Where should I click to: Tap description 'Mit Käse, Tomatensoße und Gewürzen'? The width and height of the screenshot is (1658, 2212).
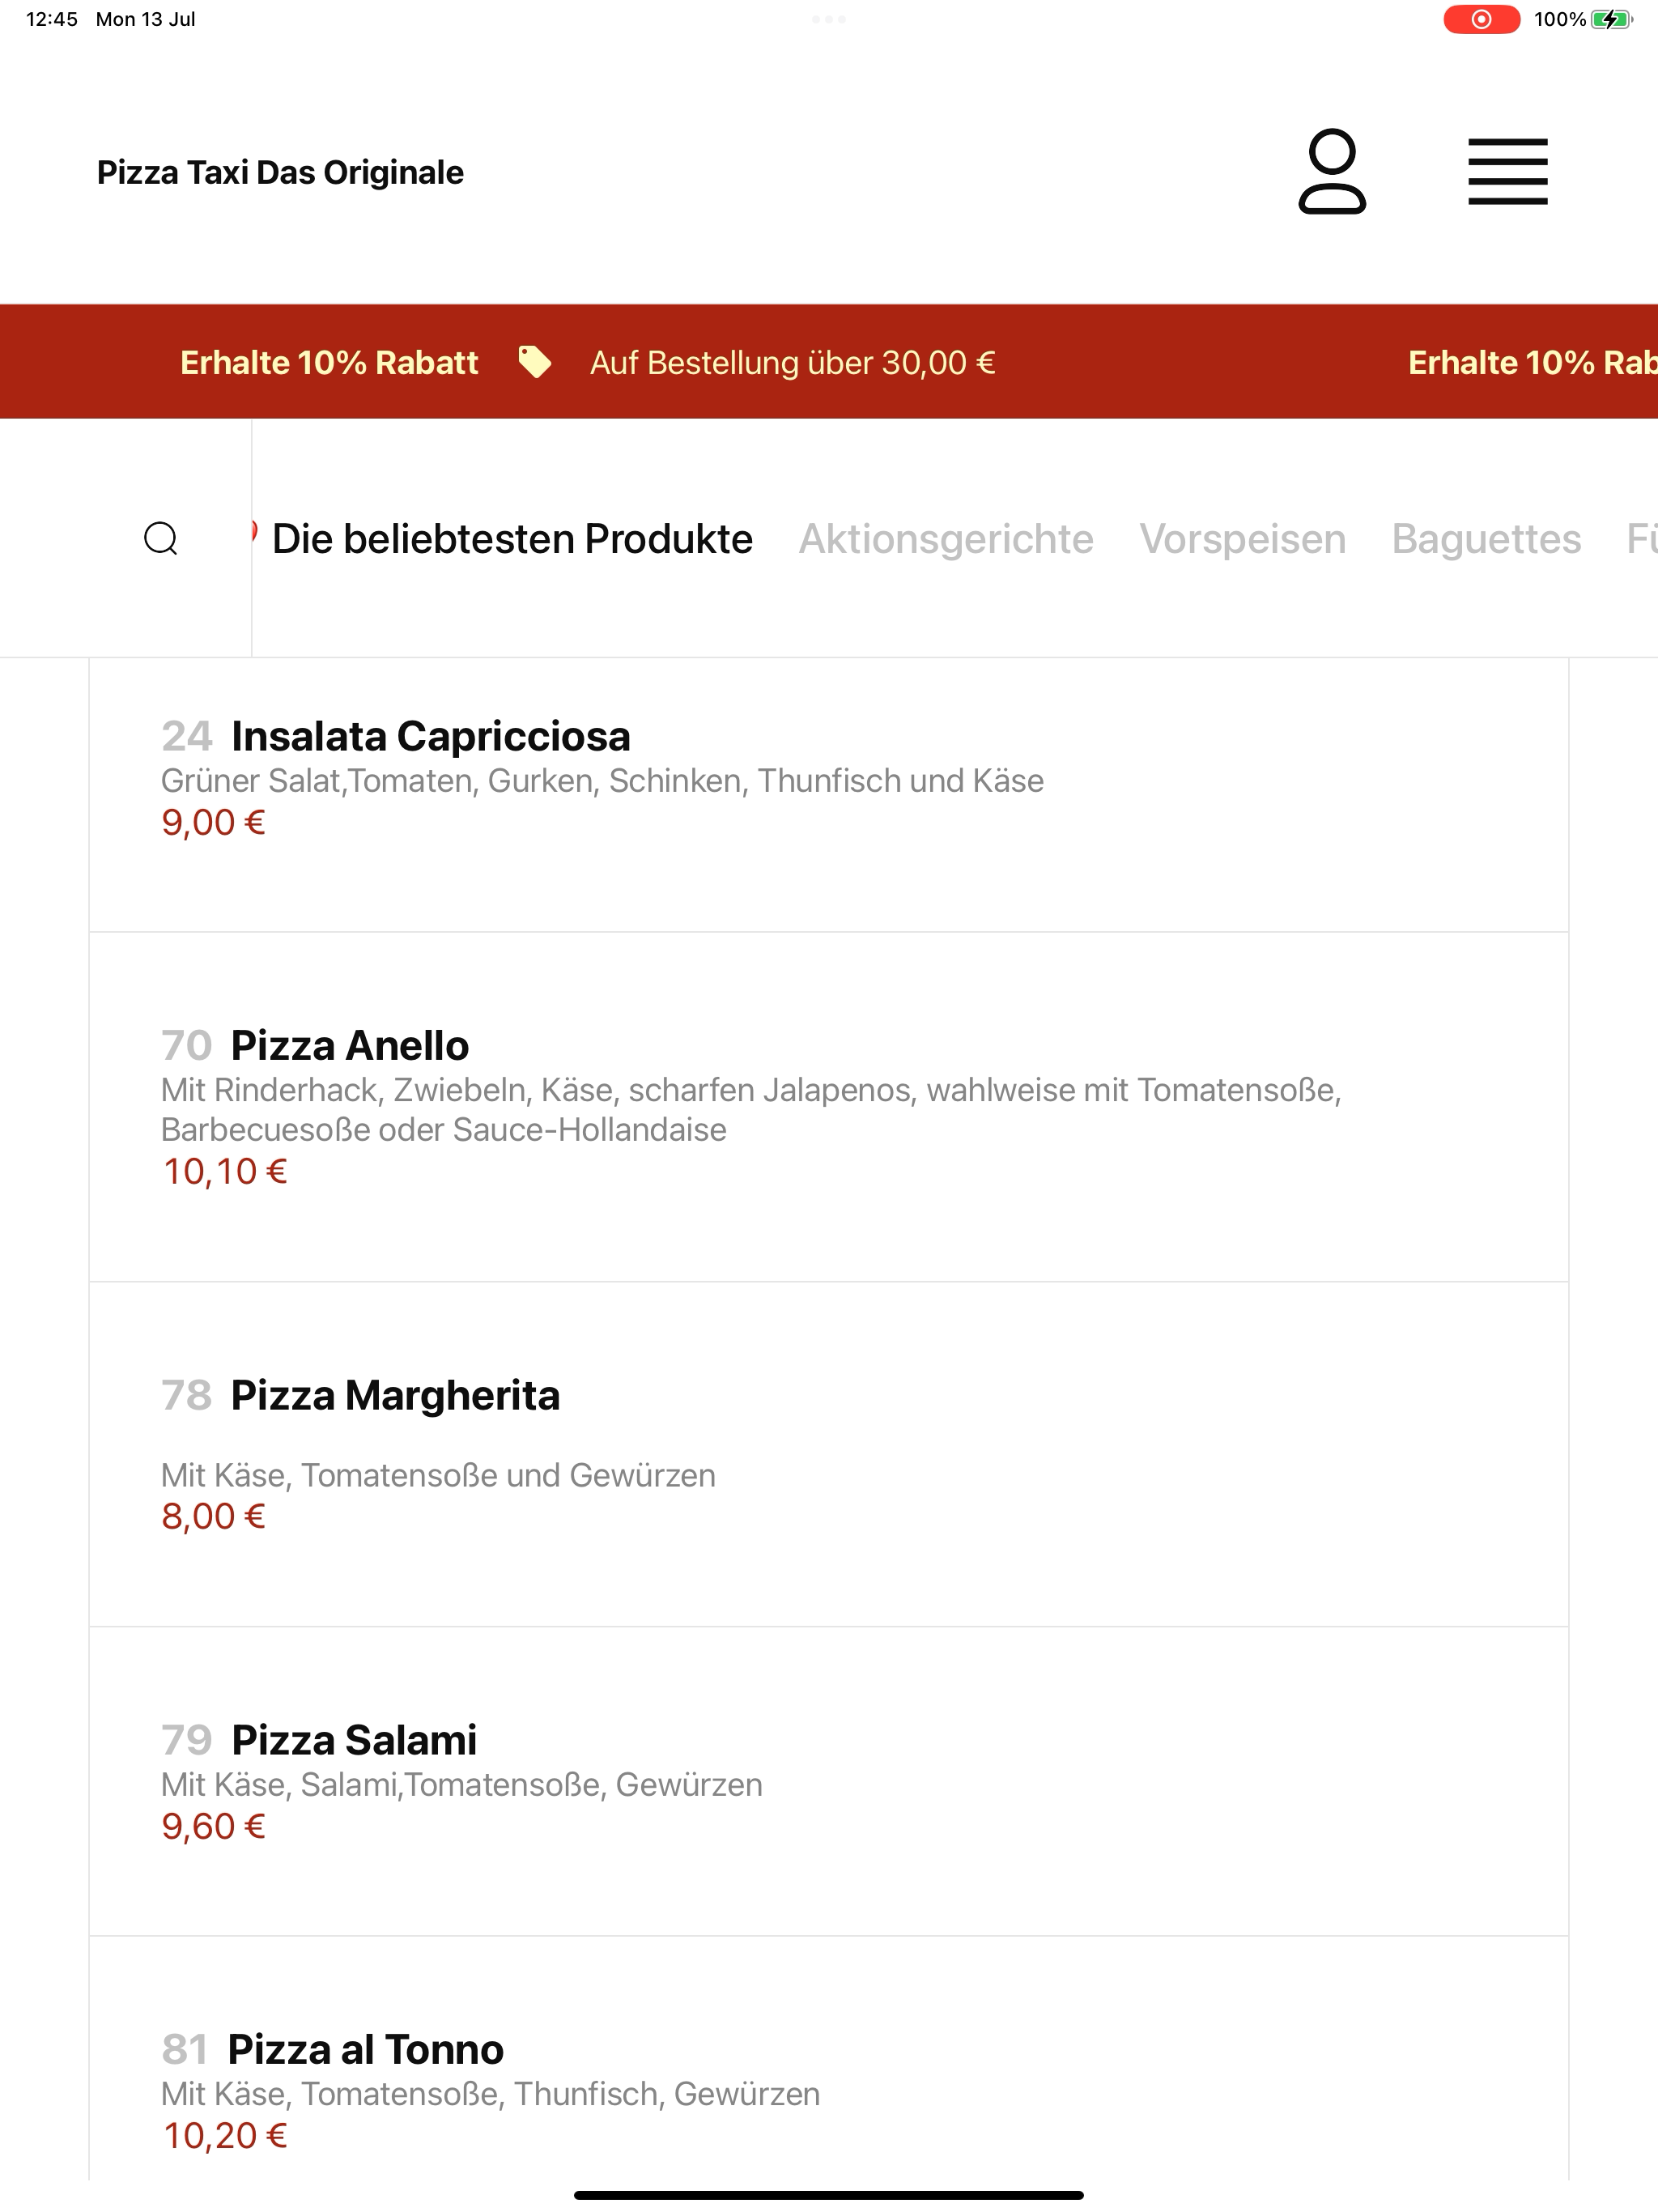pyautogui.click(x=438, y=1476)
